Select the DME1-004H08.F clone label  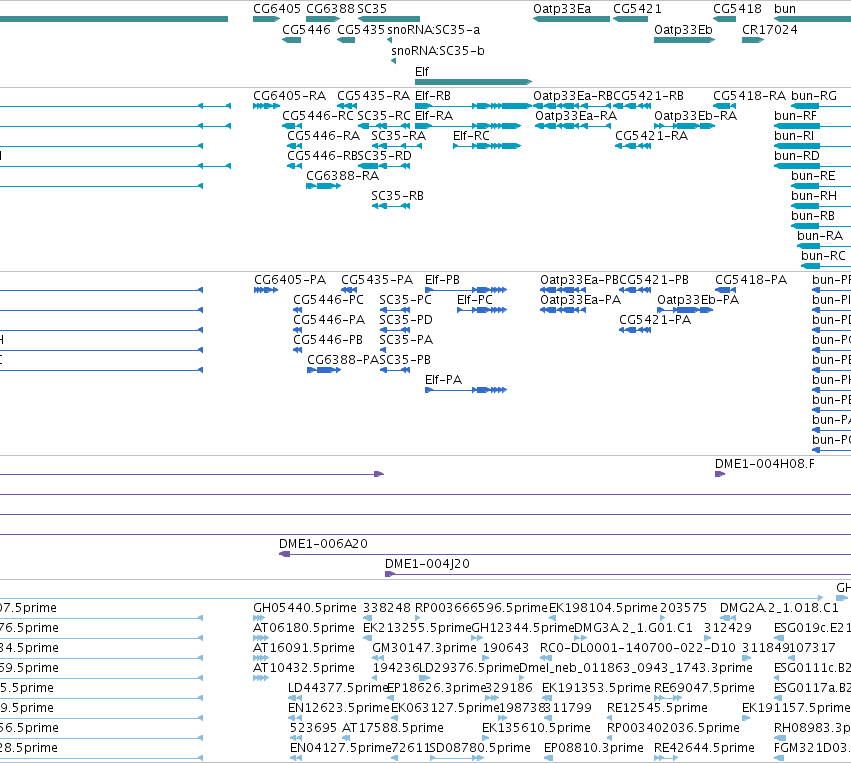(x=764, y=464)
